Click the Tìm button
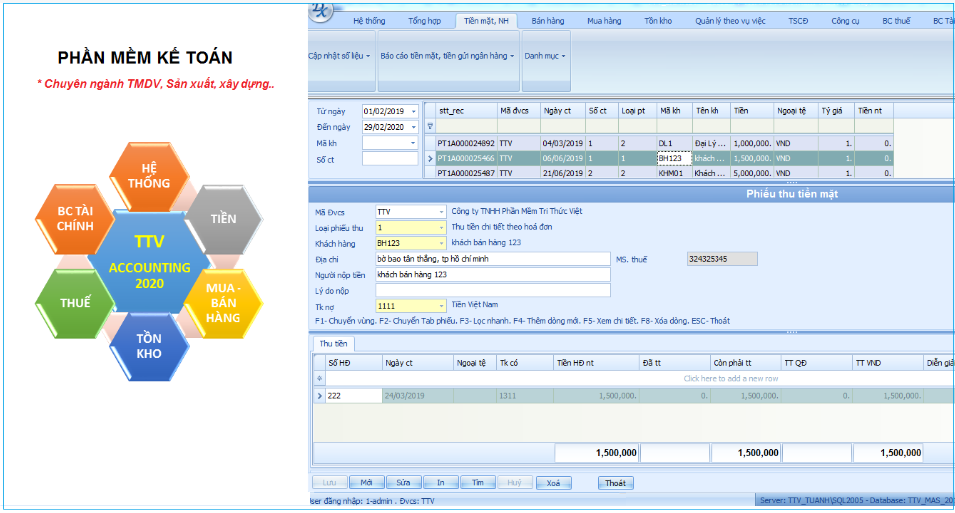 [x=478, y=483]
